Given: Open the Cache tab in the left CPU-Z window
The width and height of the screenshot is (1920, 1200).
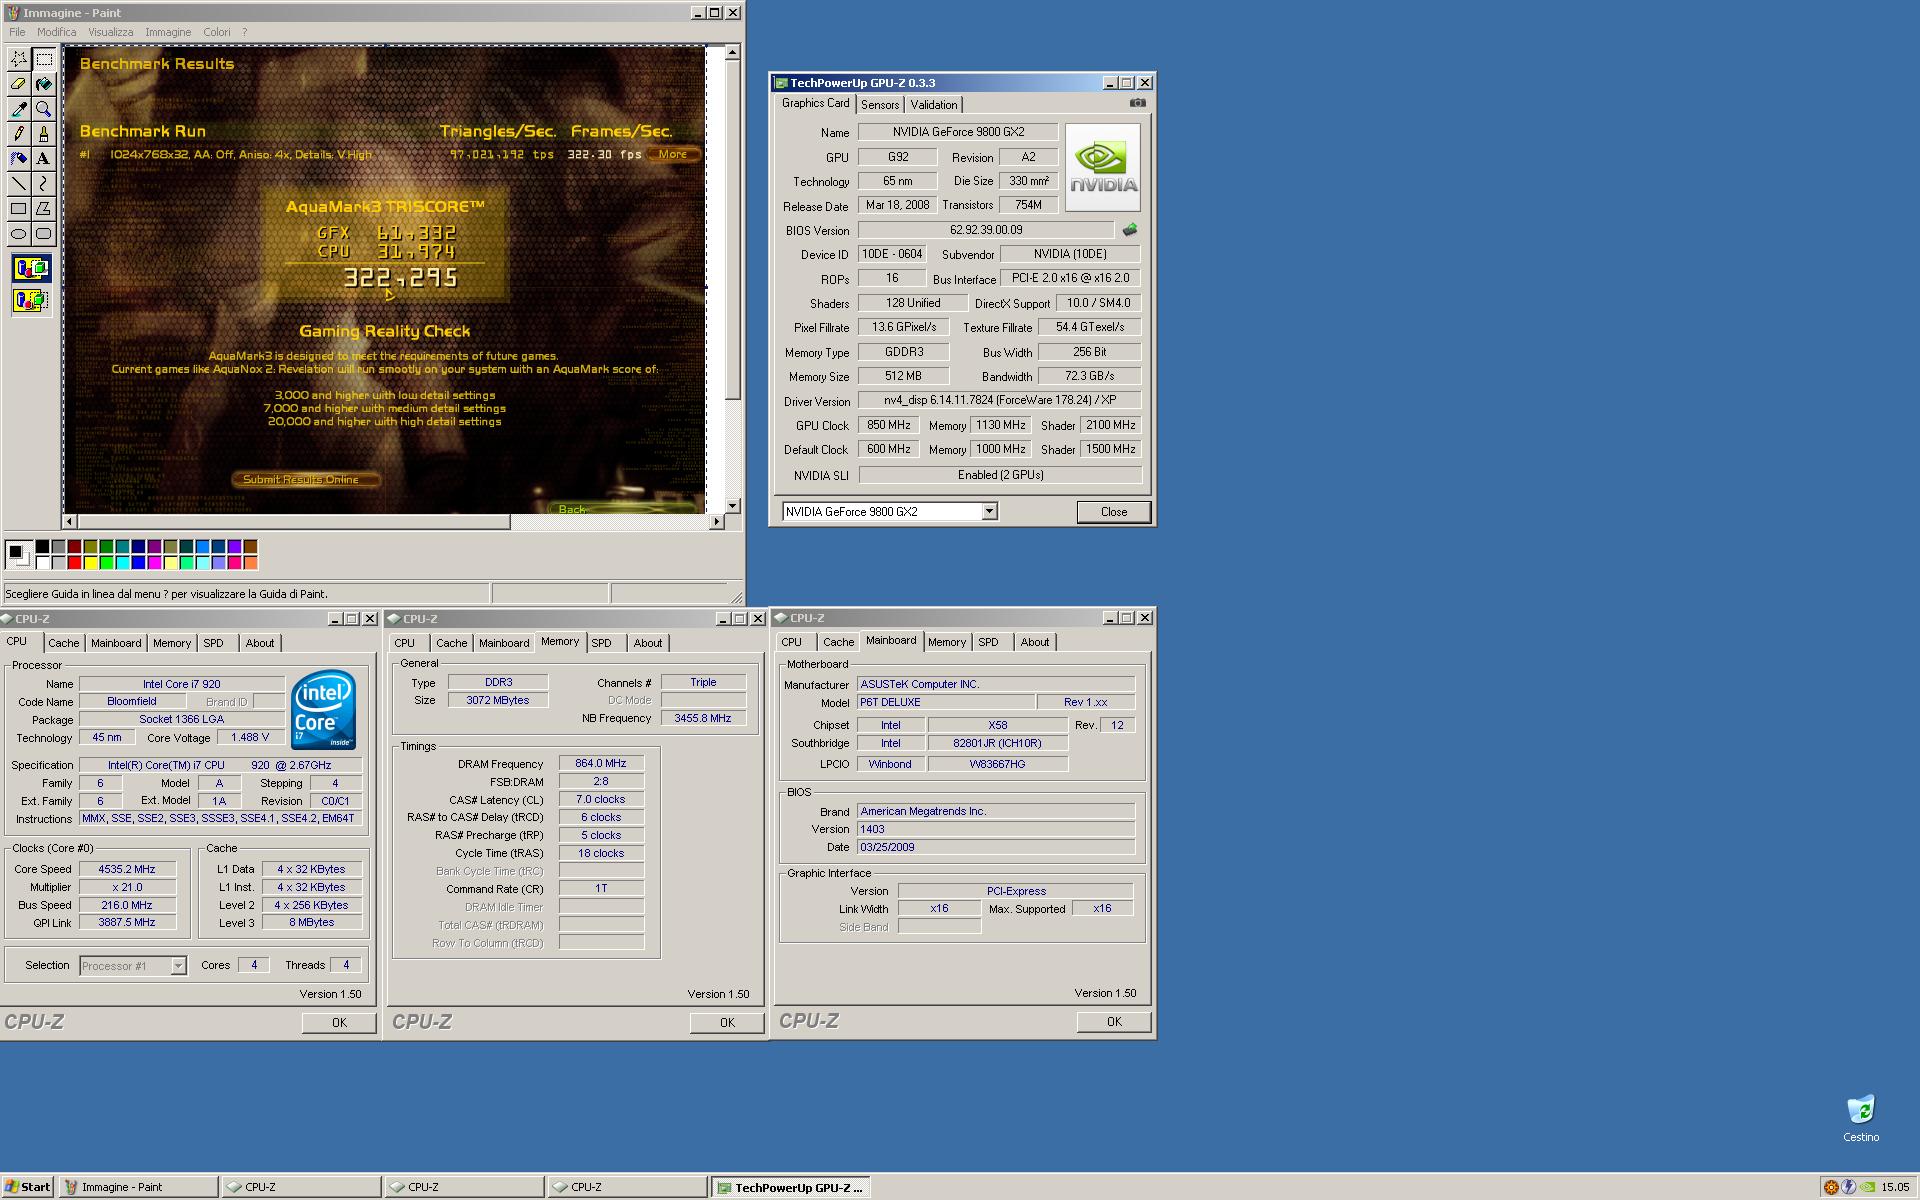Looking at the screenshot, I should (63, 643).
